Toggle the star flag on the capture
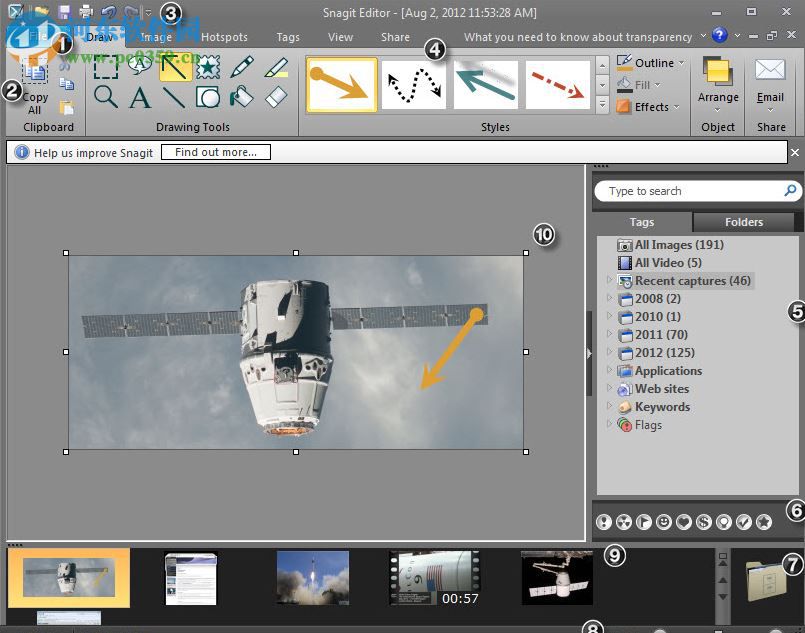The height and width of the screenshot is (633, 805). (x=764, y=522)
